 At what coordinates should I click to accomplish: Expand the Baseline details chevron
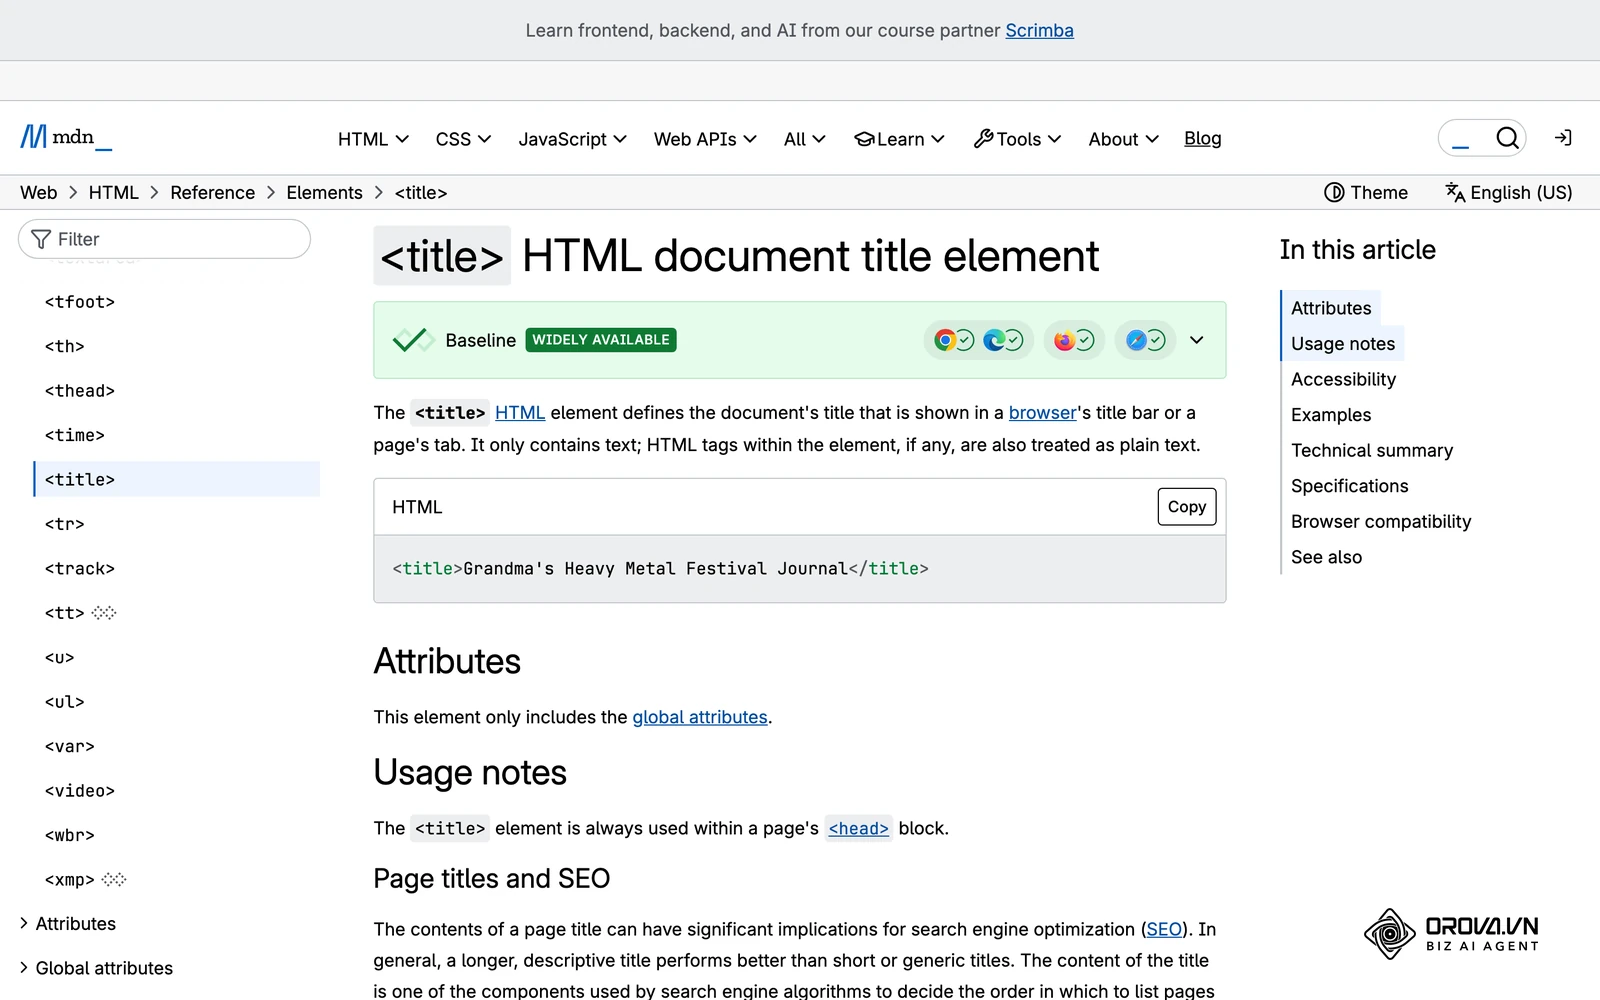1196,340
